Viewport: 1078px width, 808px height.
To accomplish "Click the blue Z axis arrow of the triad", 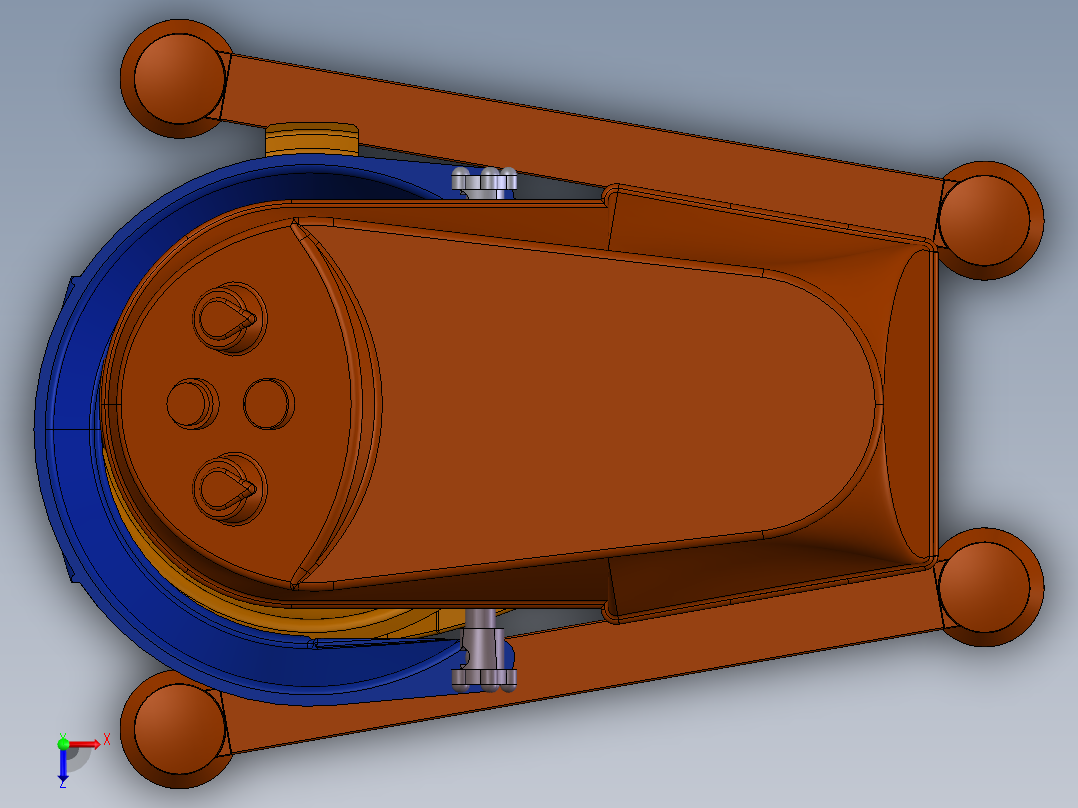I will click(x=63, y=766).
